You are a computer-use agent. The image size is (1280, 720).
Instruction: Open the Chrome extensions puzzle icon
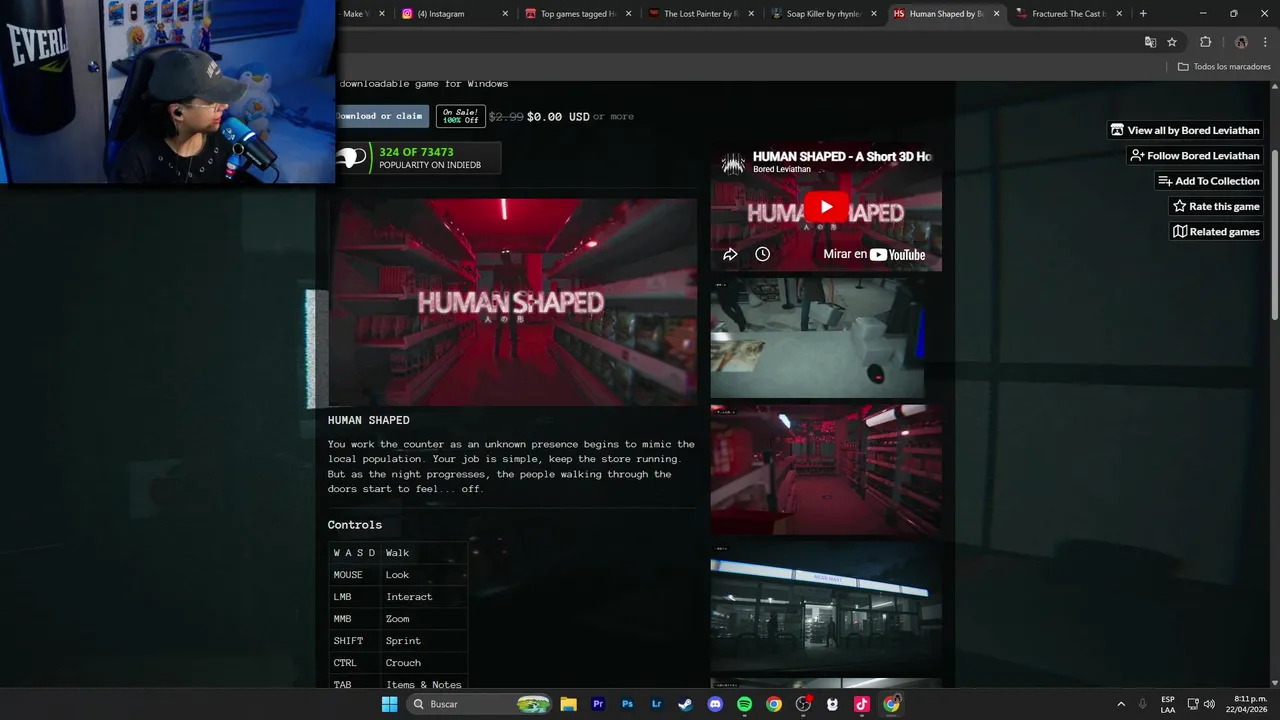tap(1205, 42)
